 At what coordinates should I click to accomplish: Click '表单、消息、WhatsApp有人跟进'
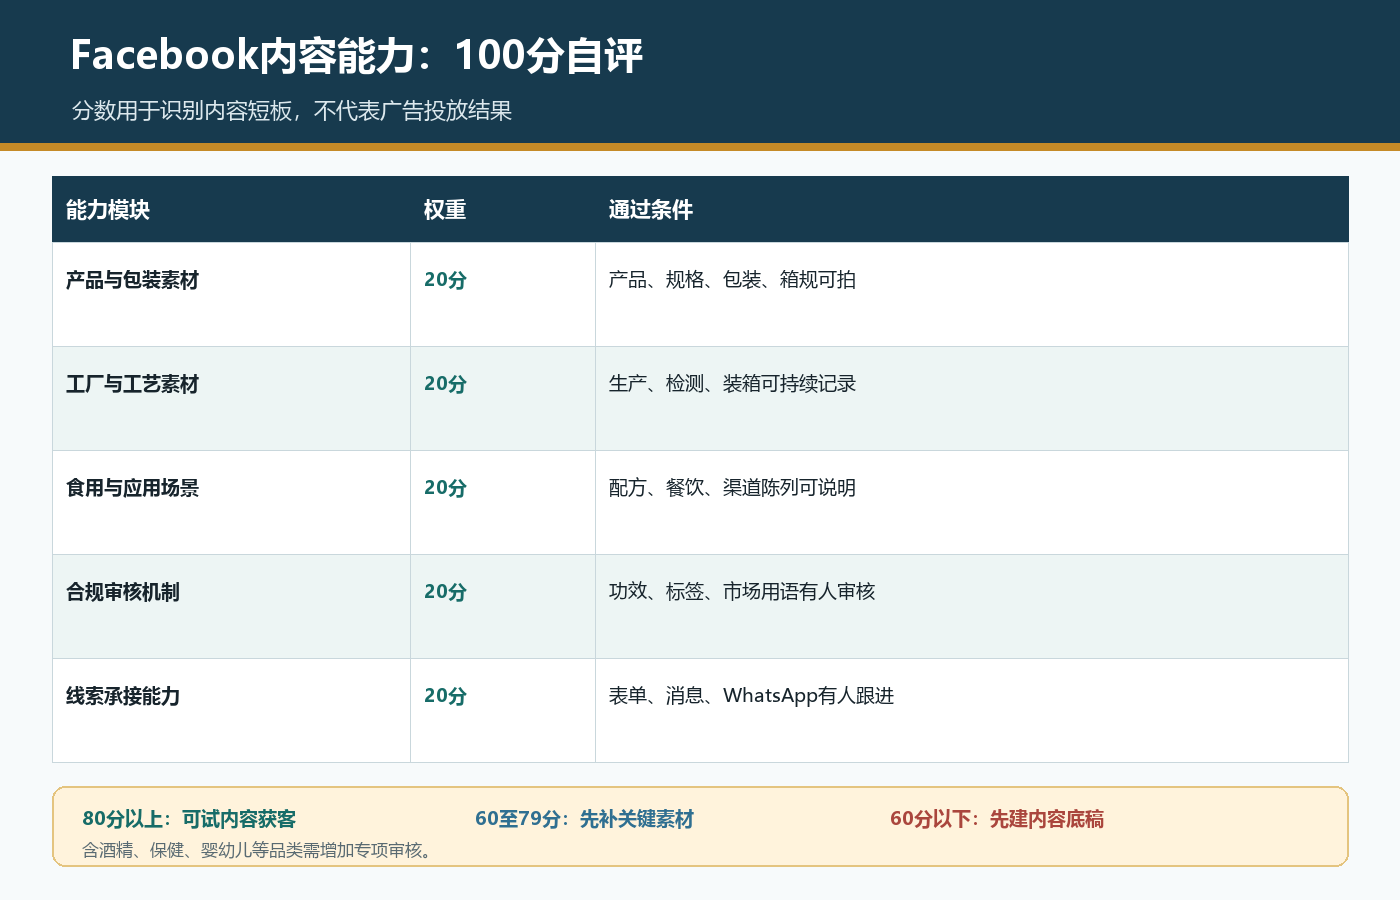click(751, 696)
